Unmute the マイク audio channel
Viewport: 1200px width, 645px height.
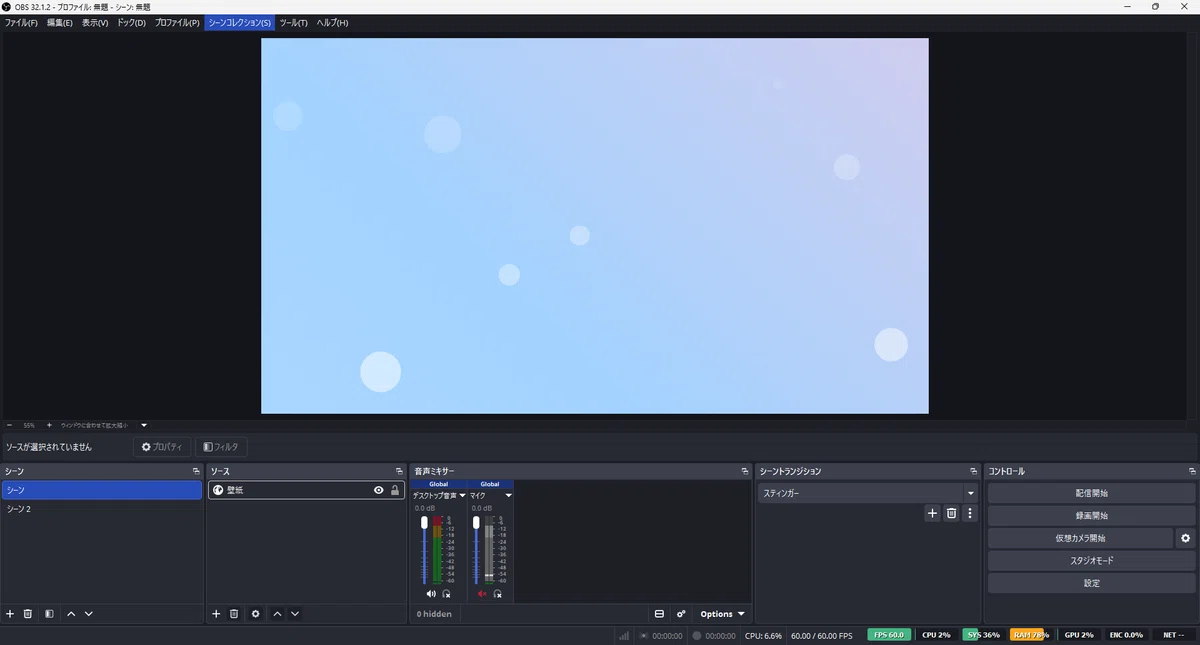482,594
